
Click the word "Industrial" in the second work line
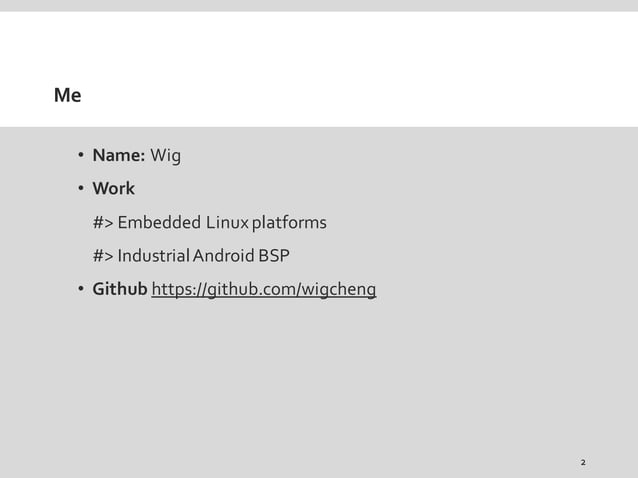(153, 256)
